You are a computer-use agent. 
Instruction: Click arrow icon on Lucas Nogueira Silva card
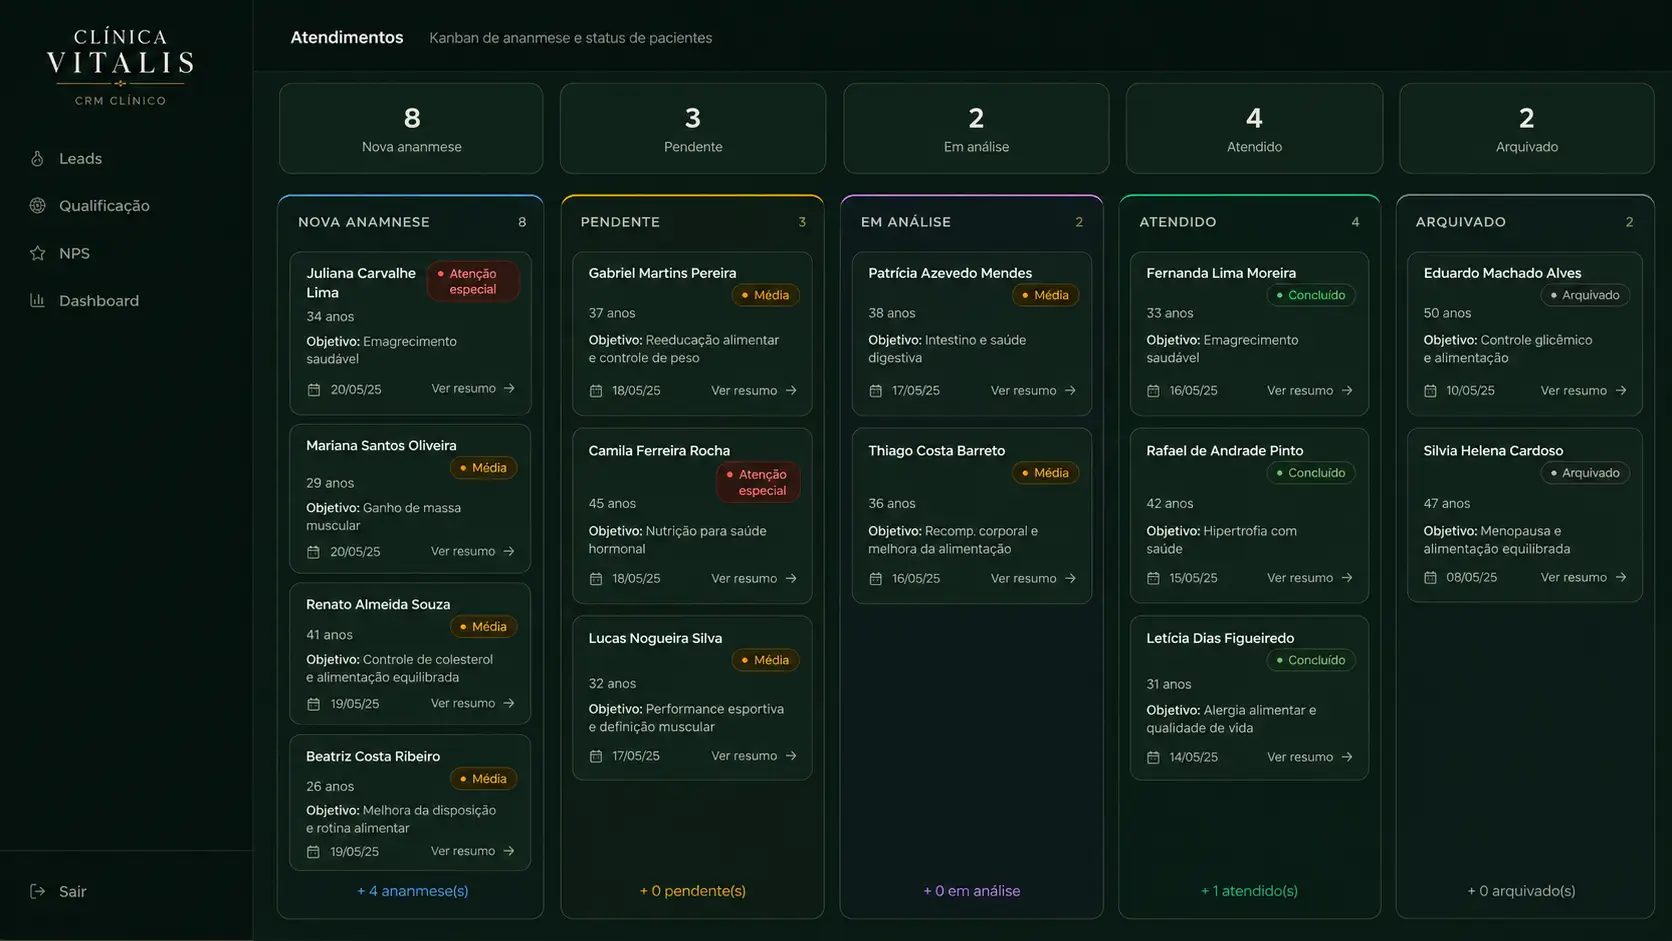click(x=791, y=756)
